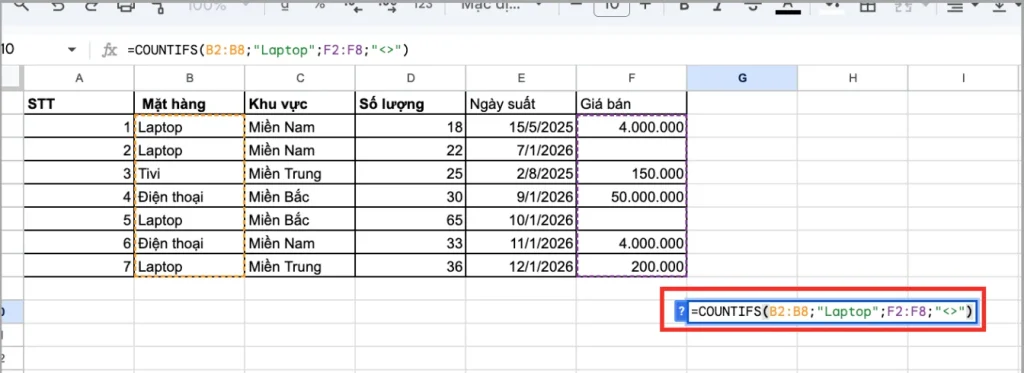Click price cell '150.000'
Viewport: 1024px width, 373px height.
click(632, 174)
